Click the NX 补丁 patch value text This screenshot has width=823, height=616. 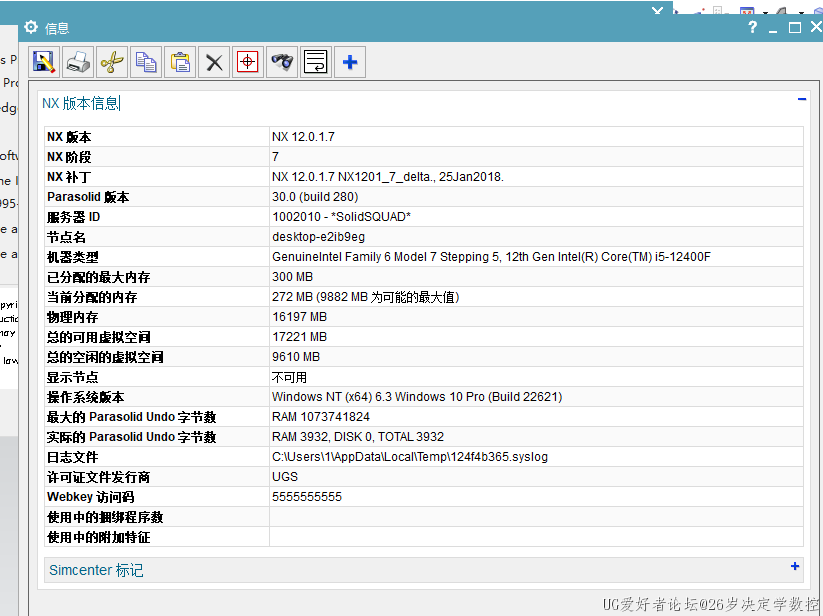click(x=387, y=177)
